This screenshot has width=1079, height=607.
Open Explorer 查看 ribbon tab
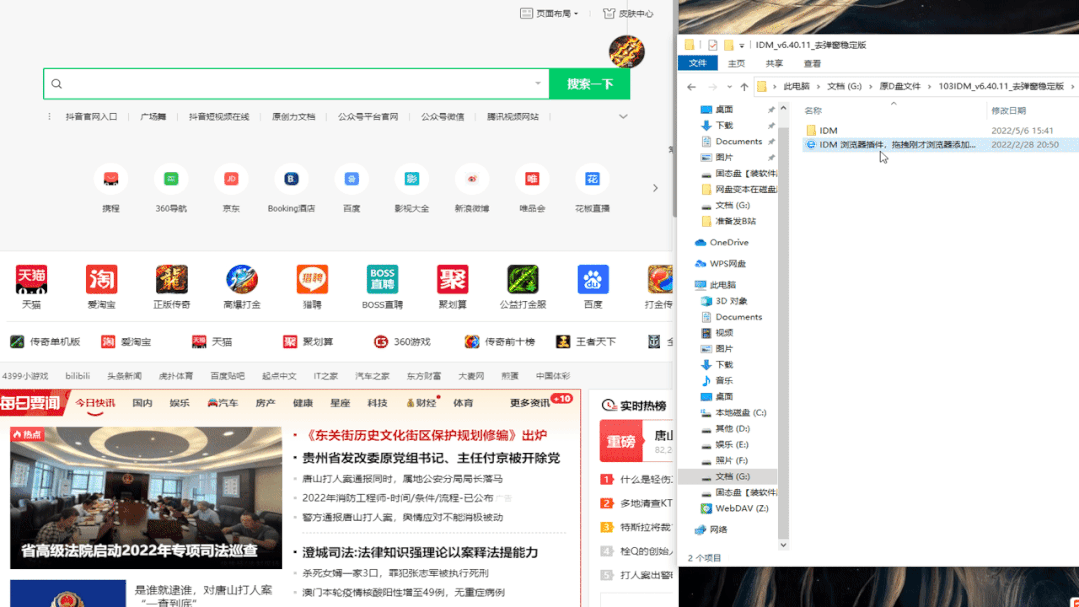click(x=812, y=63)
